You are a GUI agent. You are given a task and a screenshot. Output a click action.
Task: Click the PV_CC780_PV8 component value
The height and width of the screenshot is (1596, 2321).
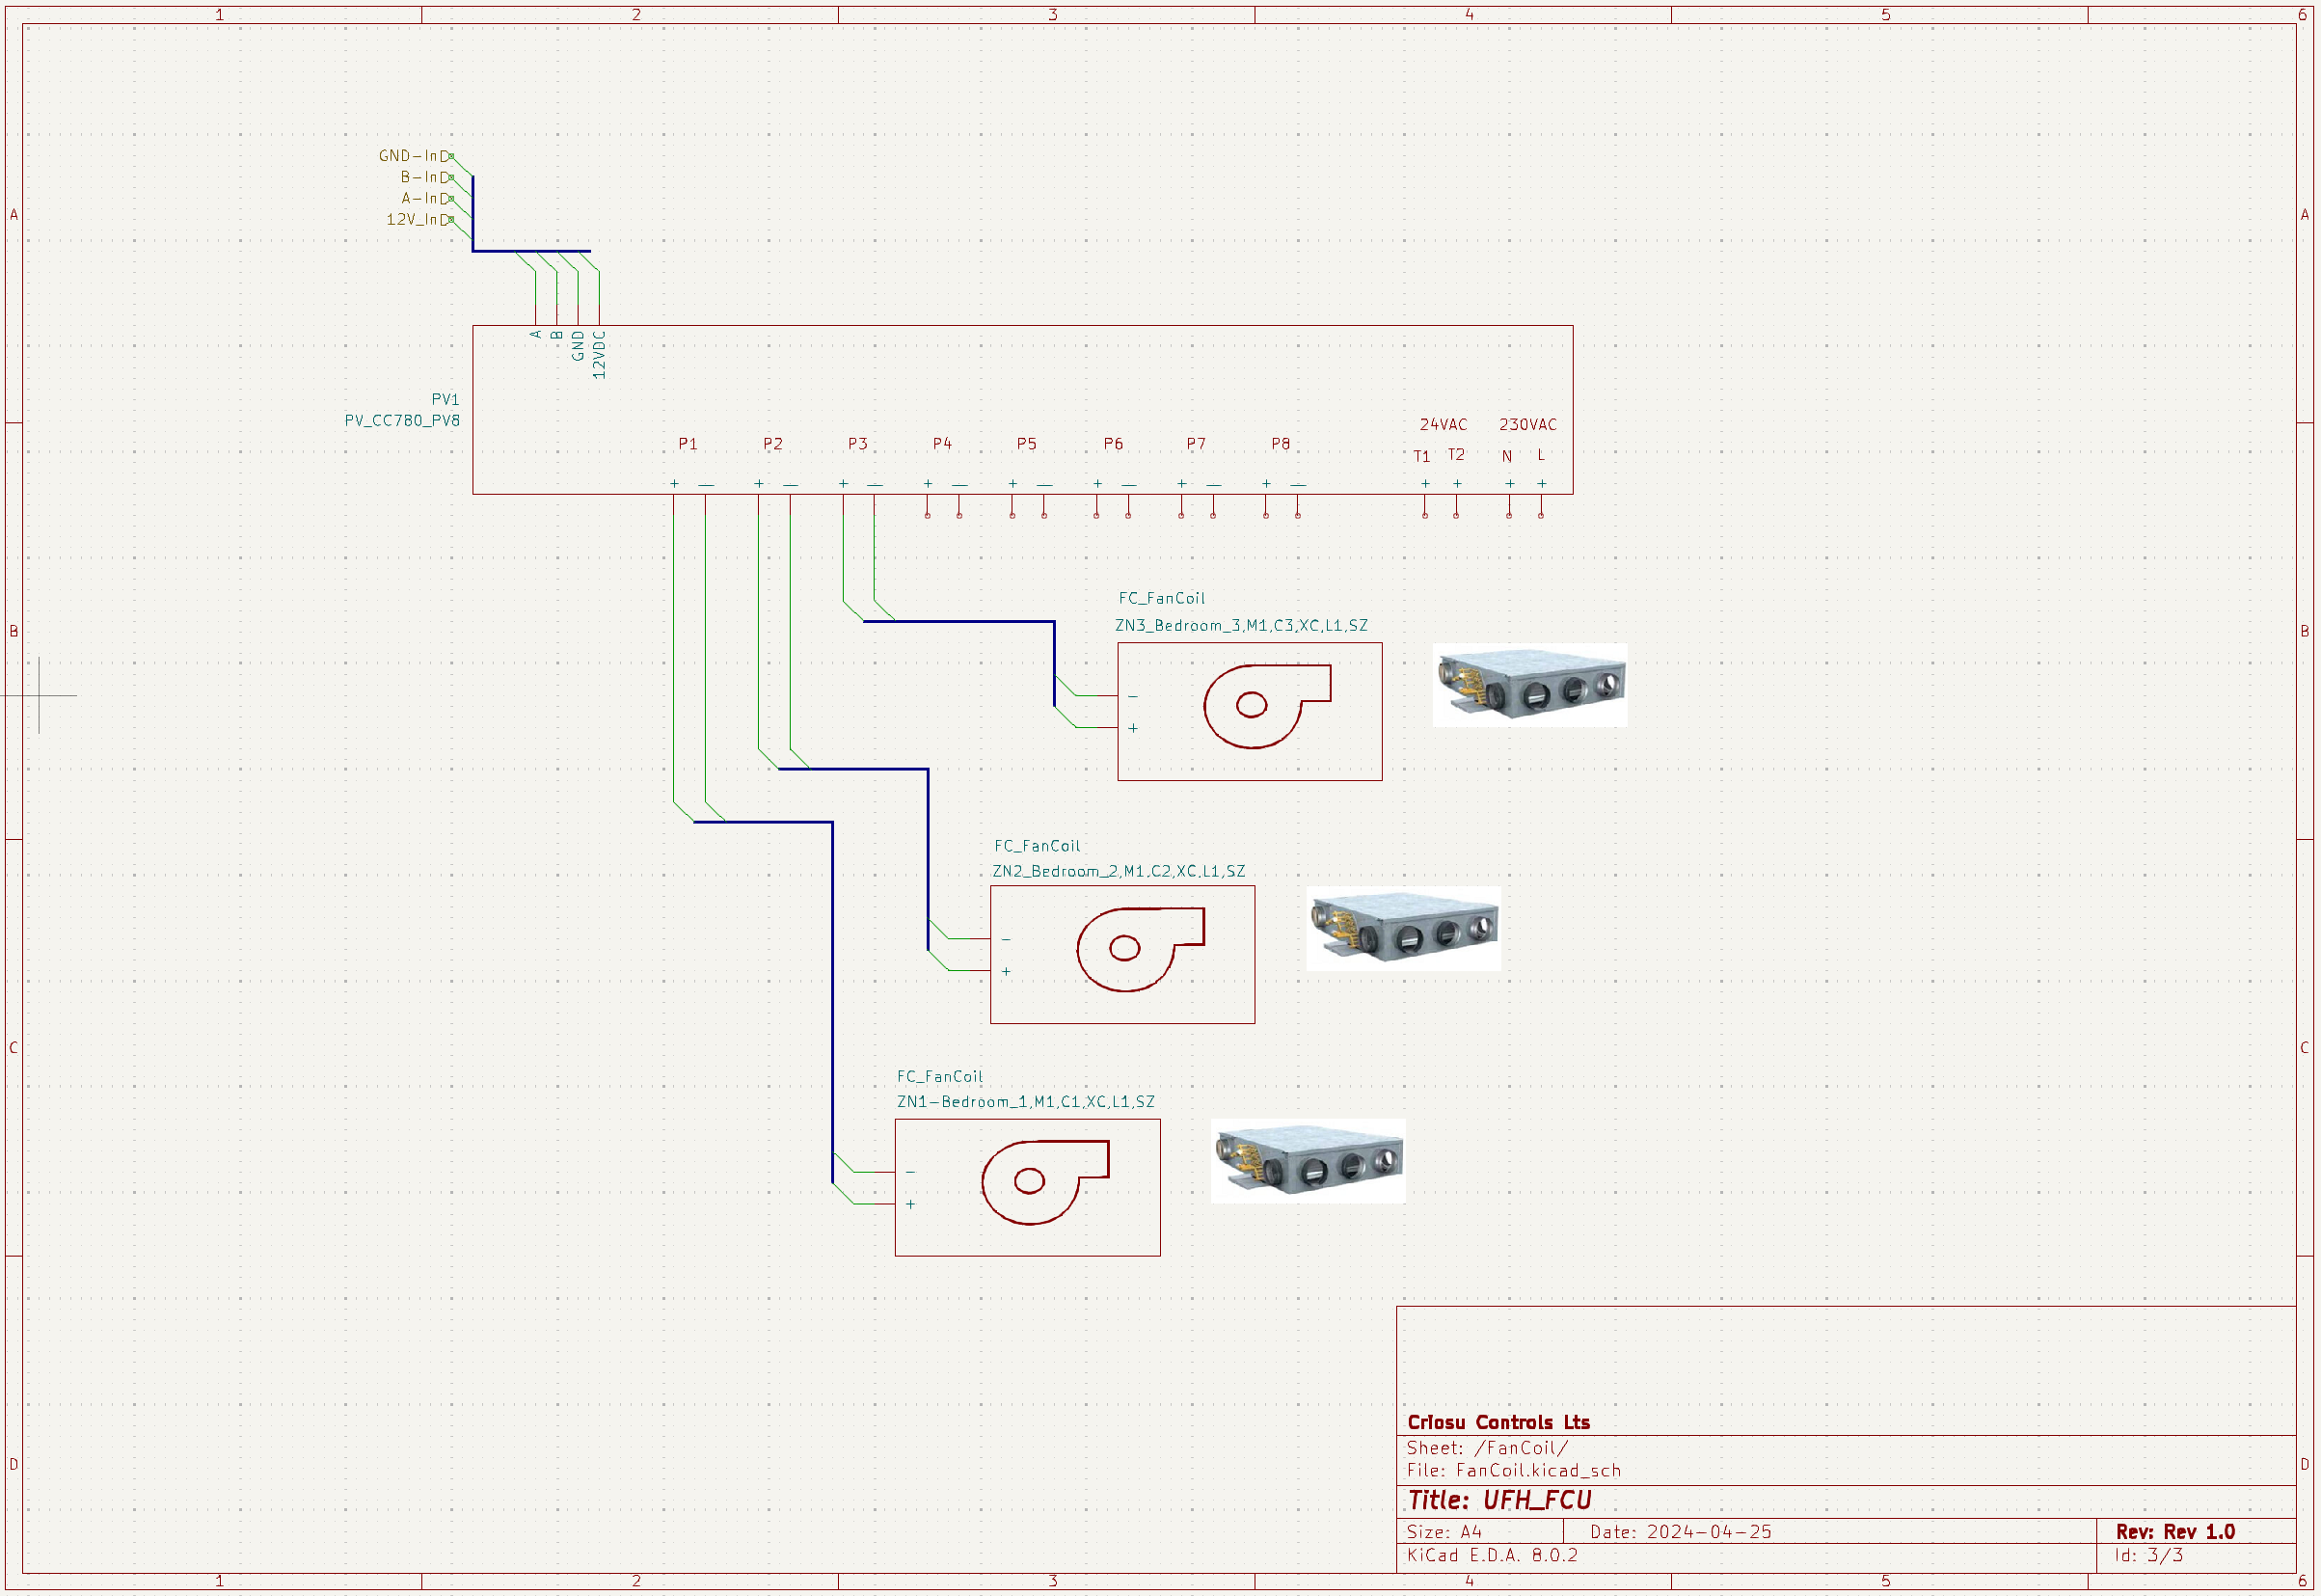[x=402, y=420]
